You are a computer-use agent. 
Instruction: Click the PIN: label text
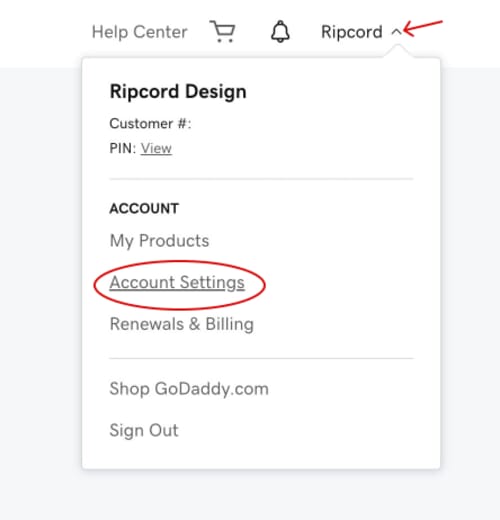pyautogui.click(x=123, y=148)
